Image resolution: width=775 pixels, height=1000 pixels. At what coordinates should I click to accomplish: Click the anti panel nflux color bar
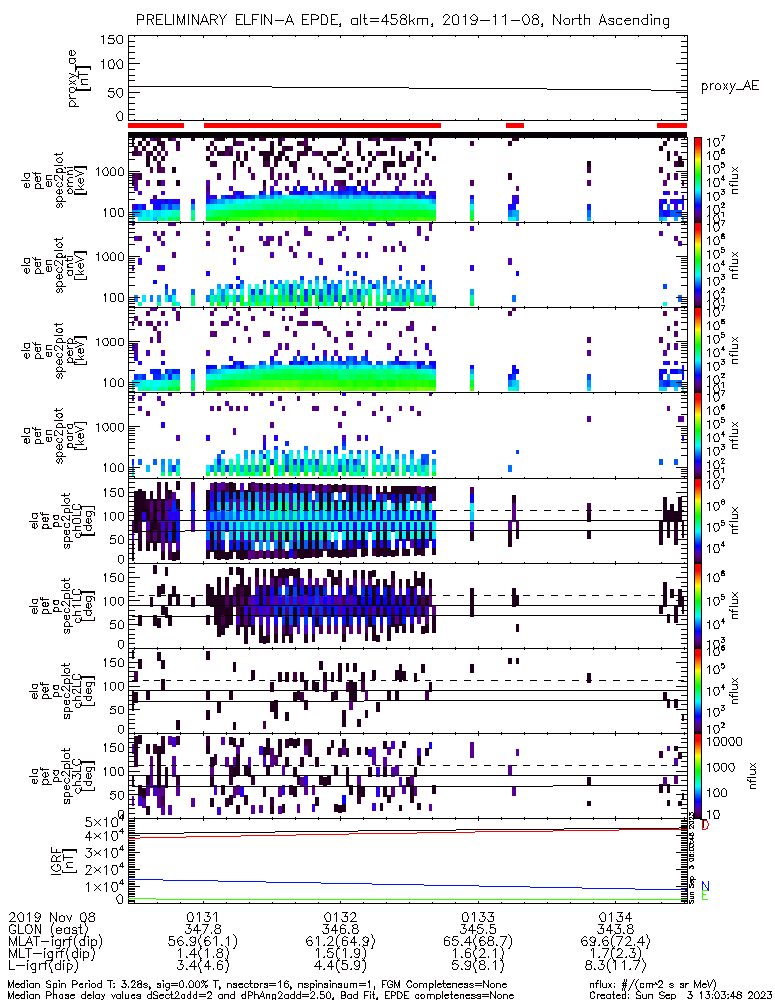[x=698, y=265]
